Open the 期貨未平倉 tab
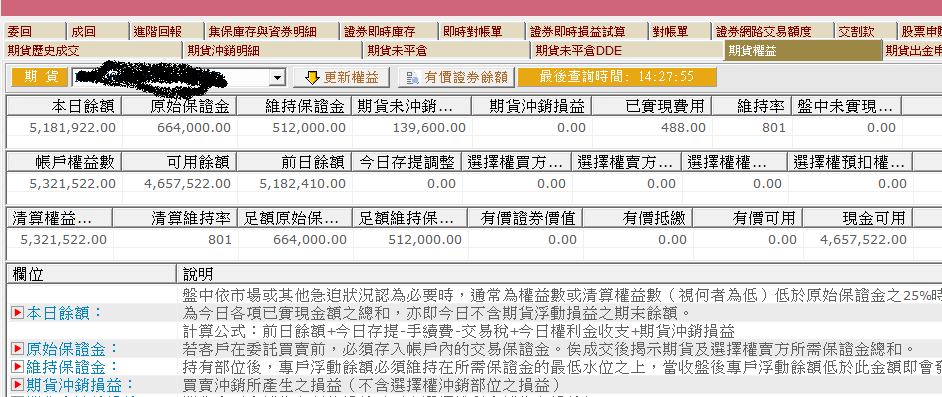This screenshot has width=942, height=397. [447, 50]
